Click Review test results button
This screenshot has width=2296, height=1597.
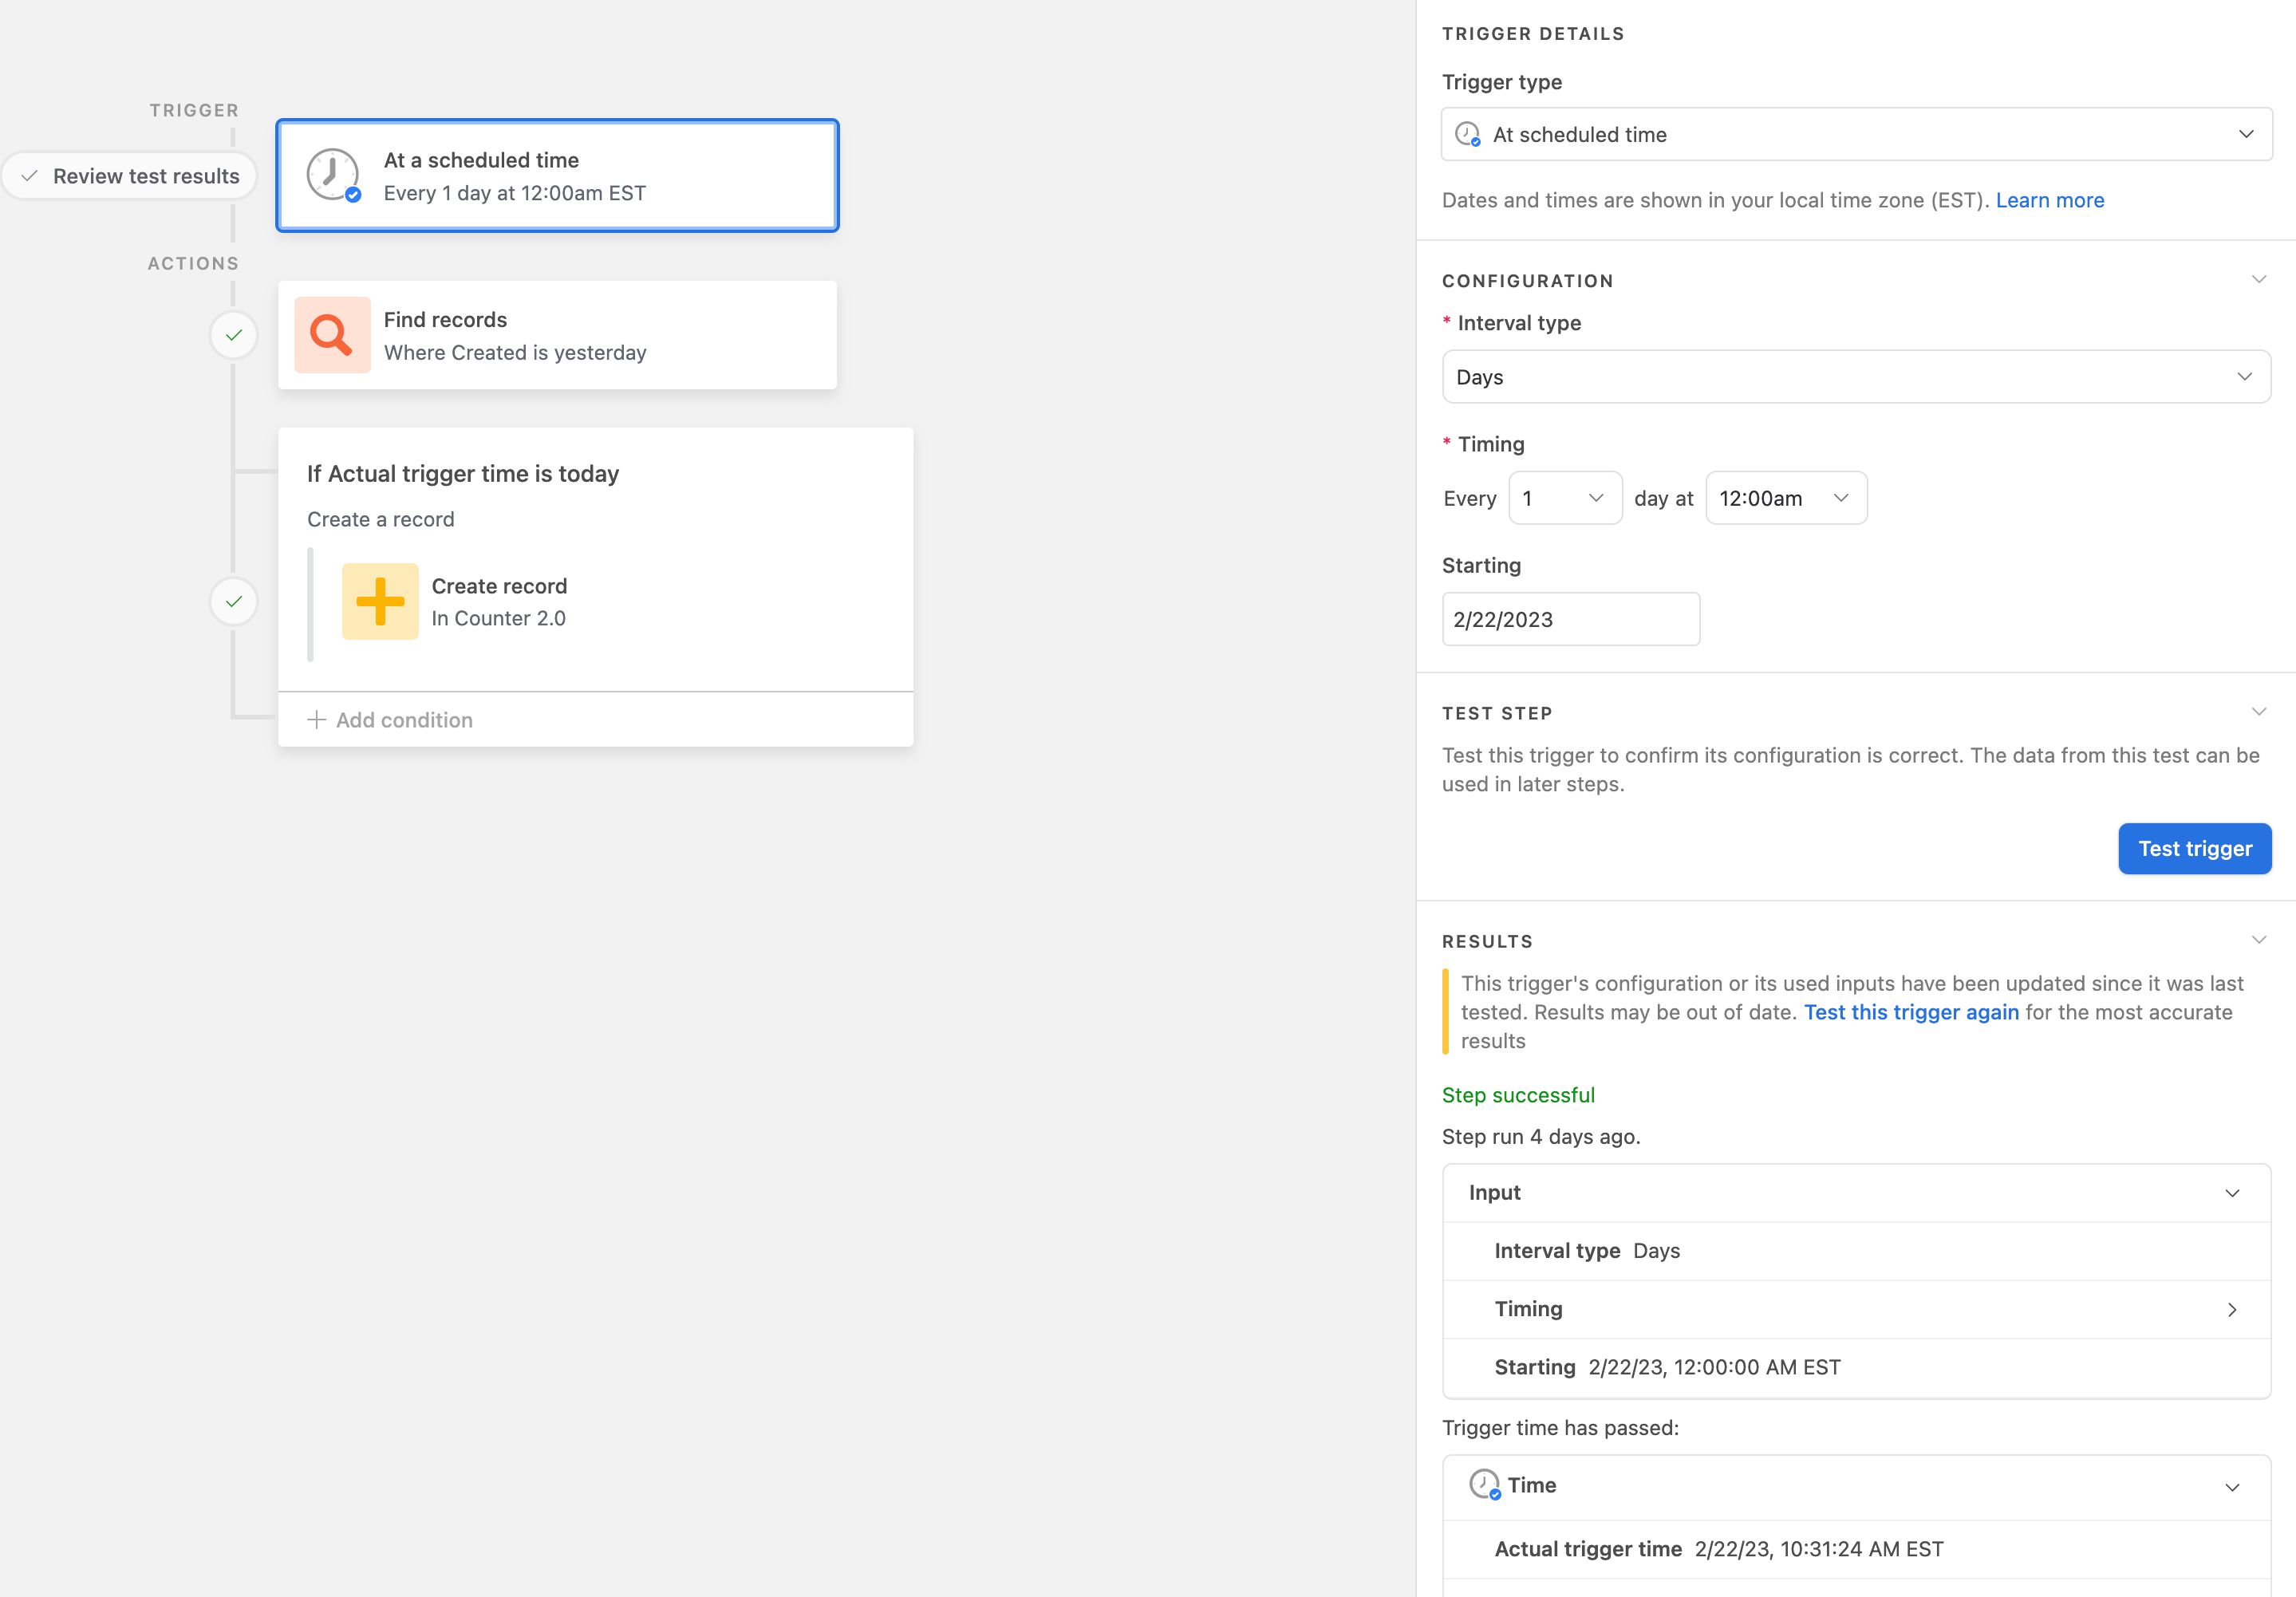pyautogui.click(x=130, y=176)
